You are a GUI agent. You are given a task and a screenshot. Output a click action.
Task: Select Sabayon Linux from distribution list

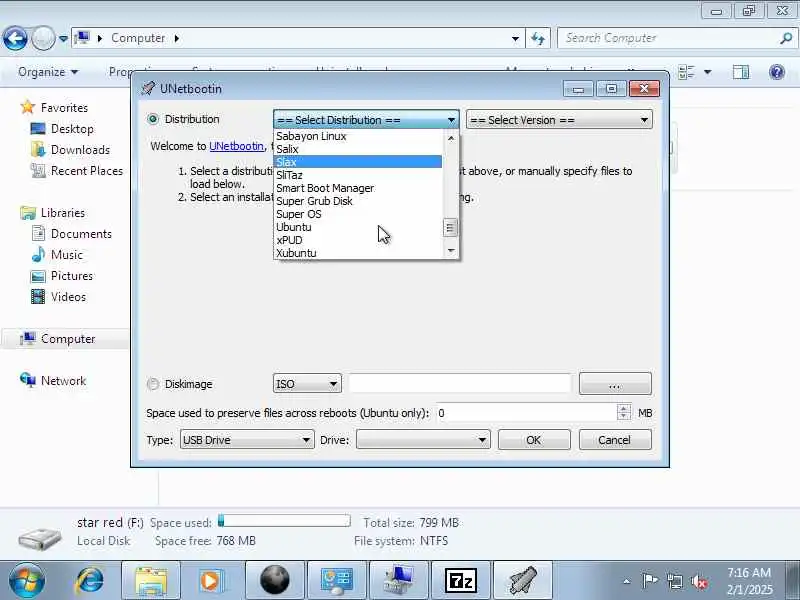(x=358, y=136)
